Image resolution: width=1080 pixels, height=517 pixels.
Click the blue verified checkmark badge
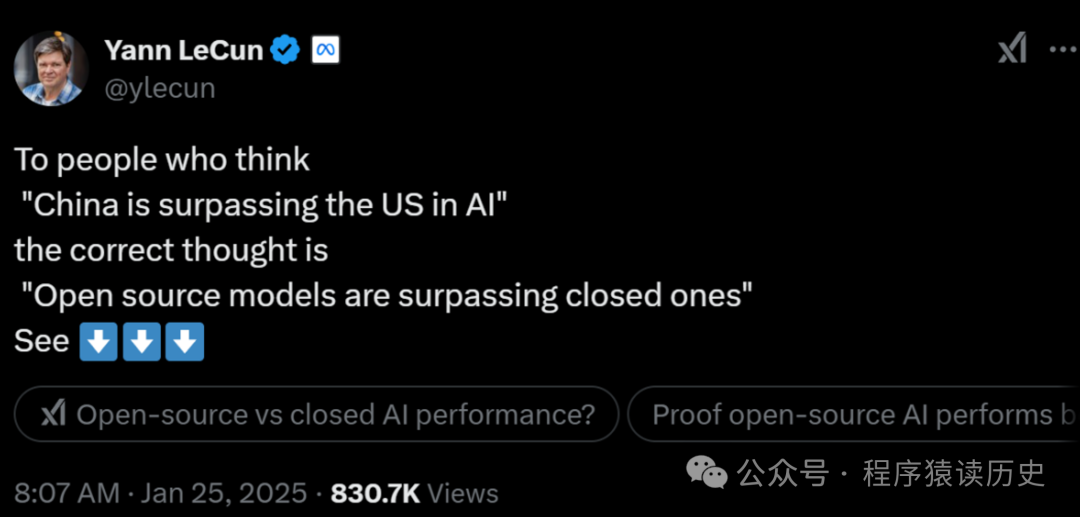286,49
